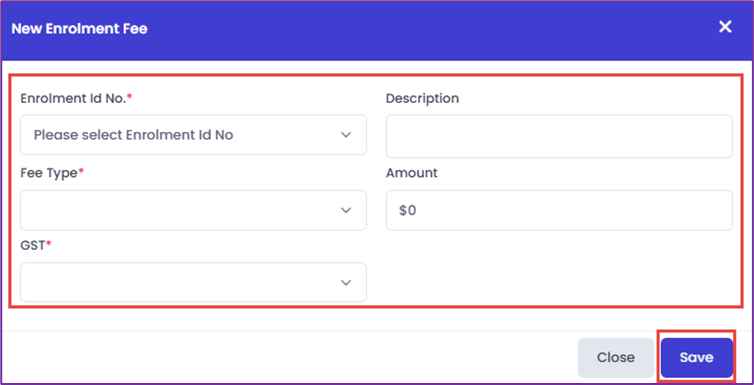Click the Amount label
The width and height of the screenshot is (754, 385).
pyautogui.click(x=412, y=173)
